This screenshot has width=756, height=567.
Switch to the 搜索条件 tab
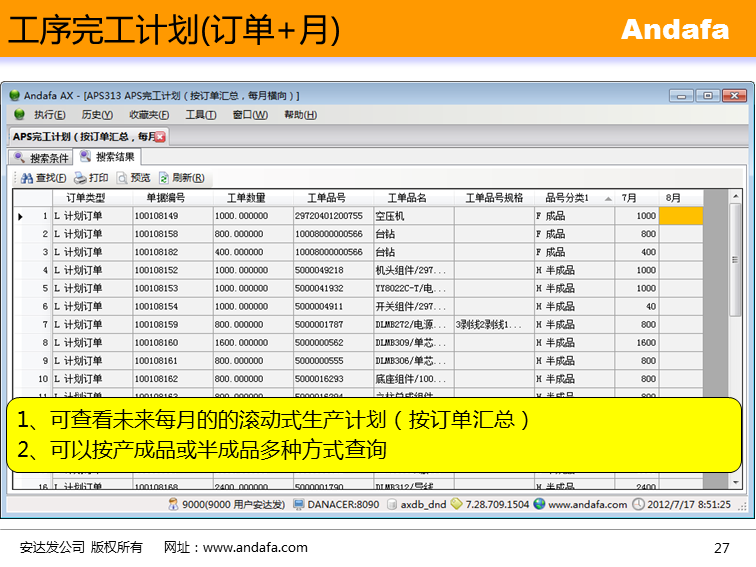coord(41,157)
